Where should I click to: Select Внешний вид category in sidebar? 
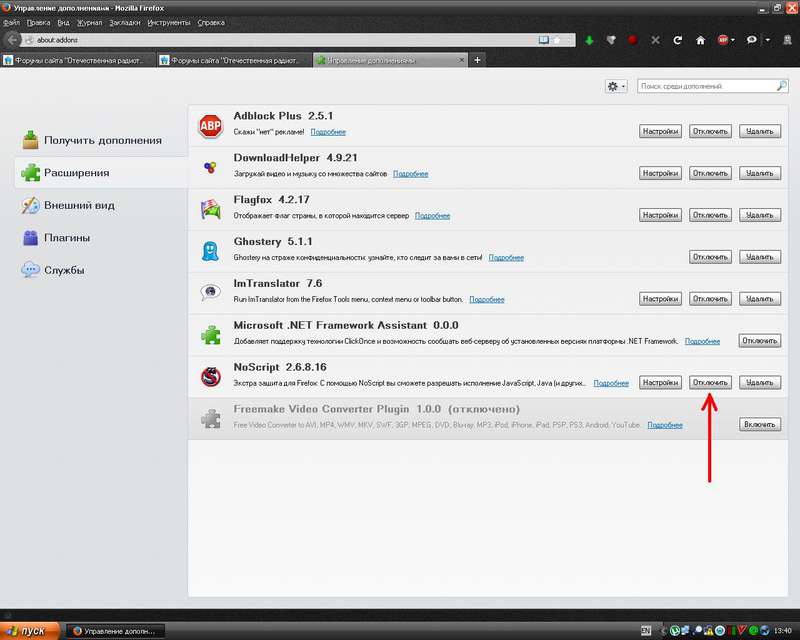pyautogui.click(x=102, y=205)
